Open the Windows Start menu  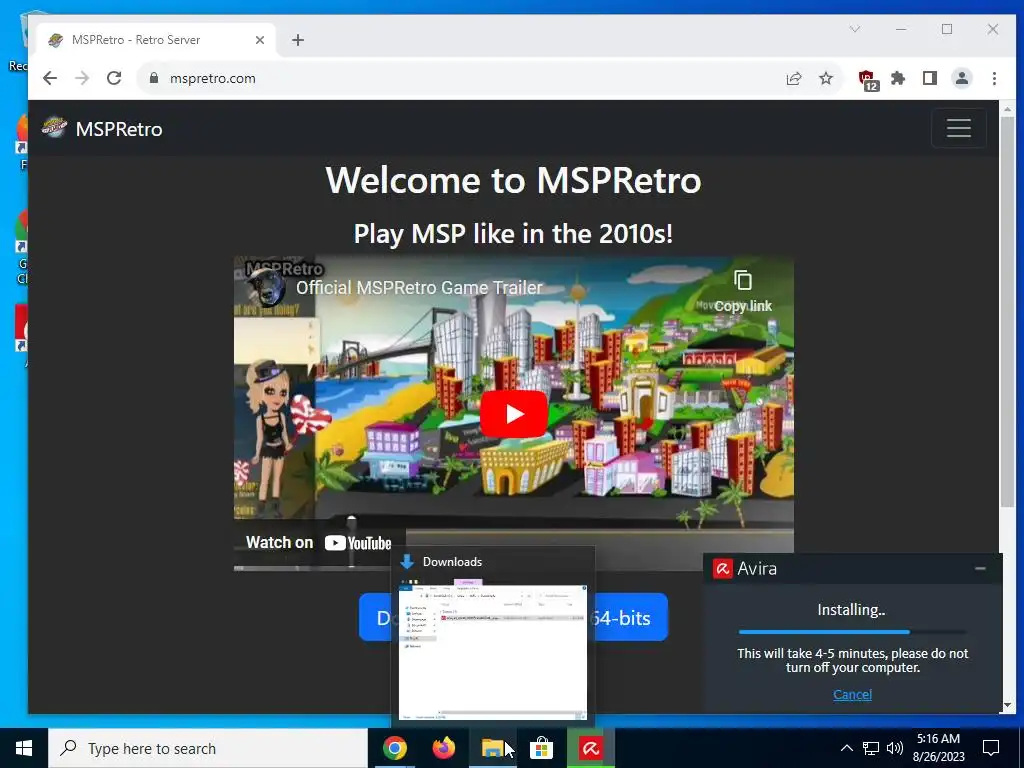[24, 748]
